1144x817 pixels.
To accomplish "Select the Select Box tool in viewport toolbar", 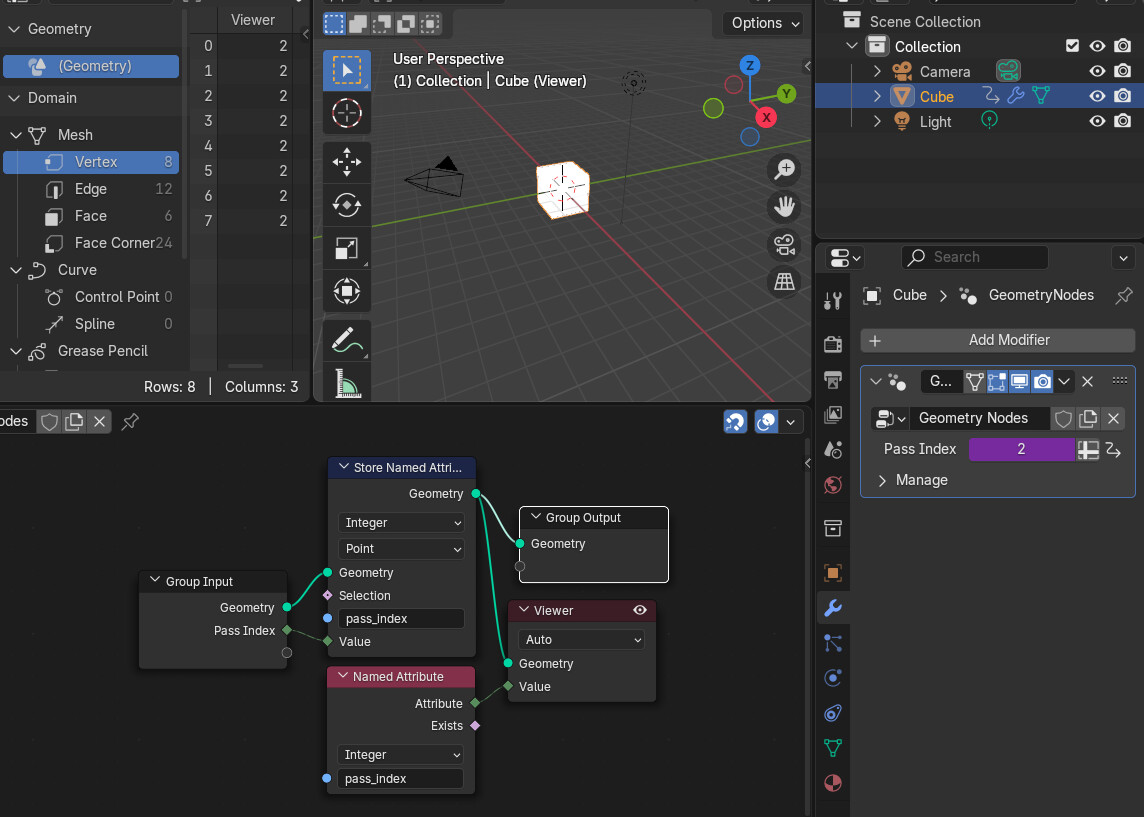I will [x=347, y=70].
